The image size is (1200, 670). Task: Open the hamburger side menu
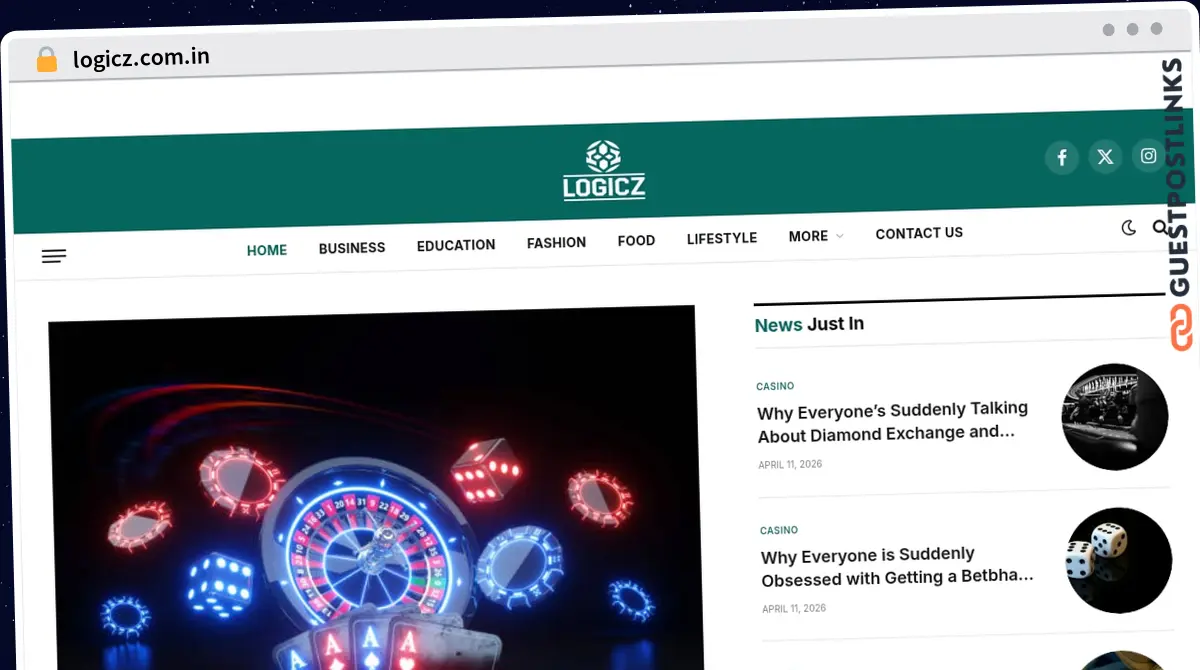[x=54, y=257]
